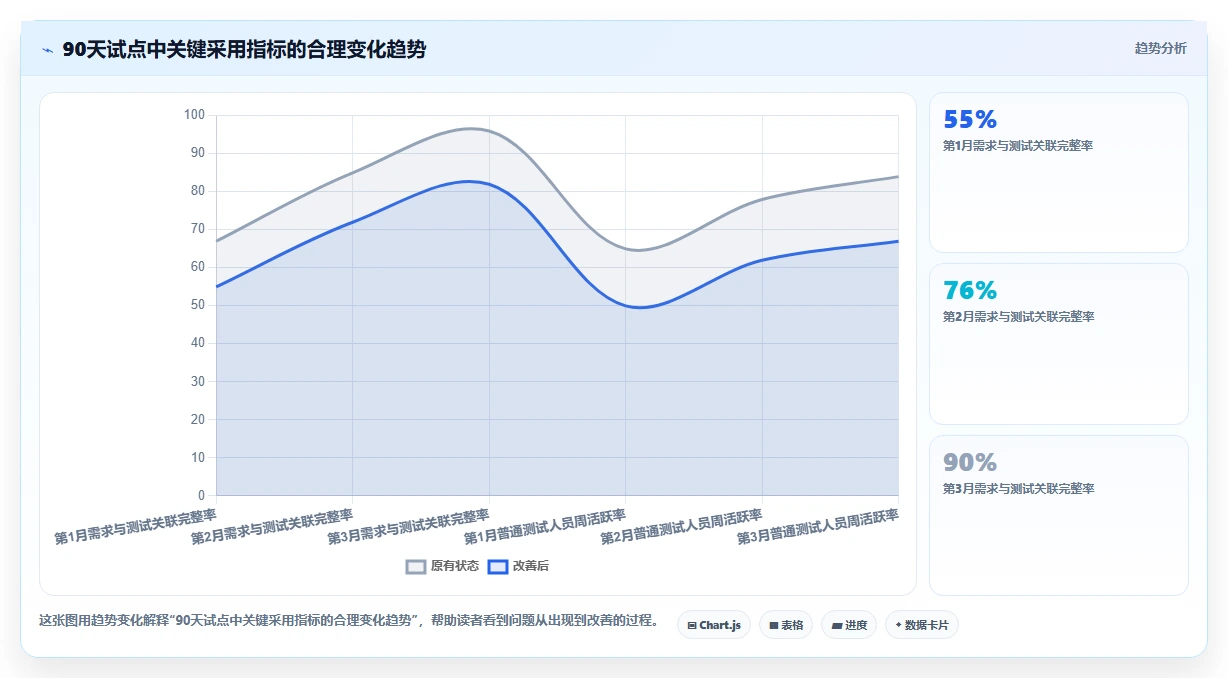Click the y-axis value 0

point(201,495)
